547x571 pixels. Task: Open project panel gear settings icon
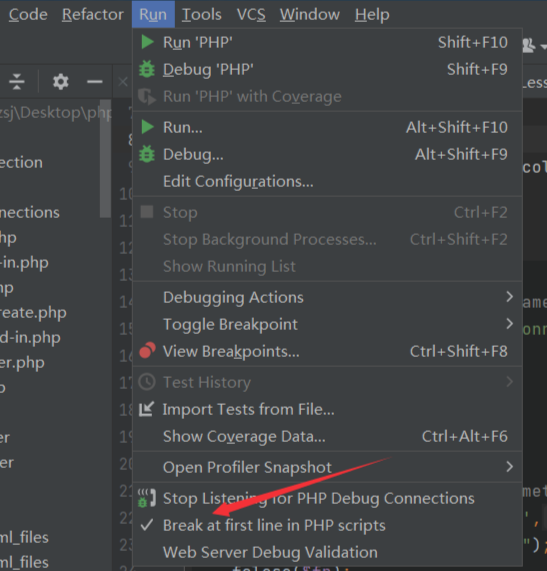coord(60,82)
